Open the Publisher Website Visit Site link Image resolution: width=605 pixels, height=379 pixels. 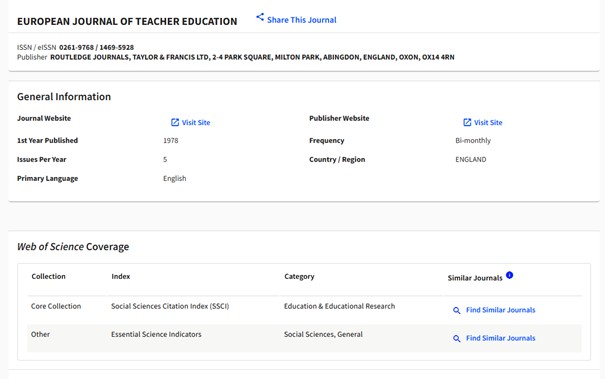pos(488,123)
